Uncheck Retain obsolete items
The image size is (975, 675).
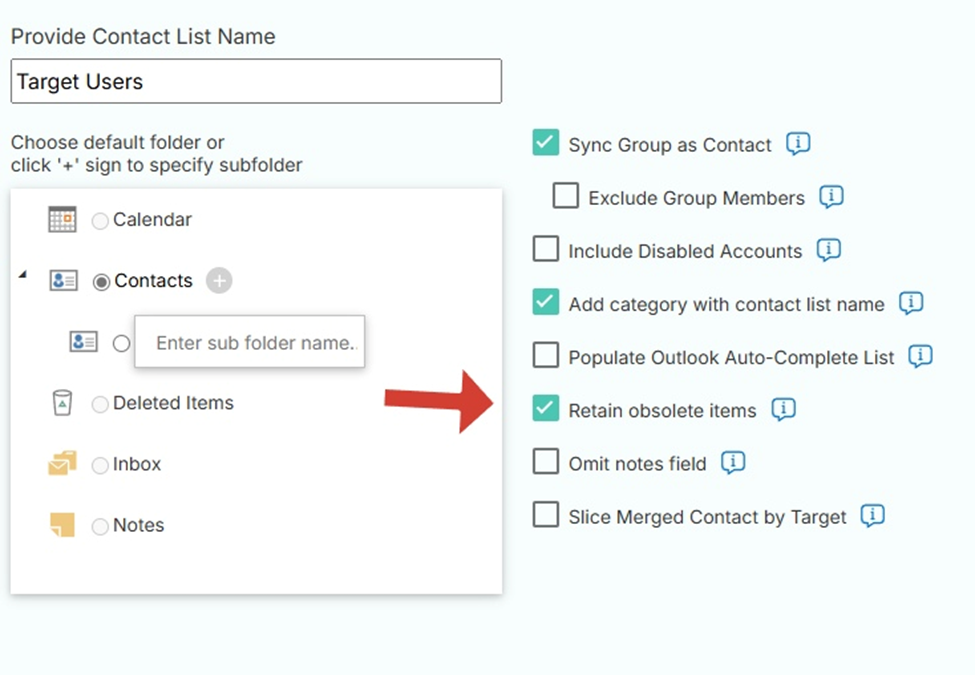click(x=545, y=408)
